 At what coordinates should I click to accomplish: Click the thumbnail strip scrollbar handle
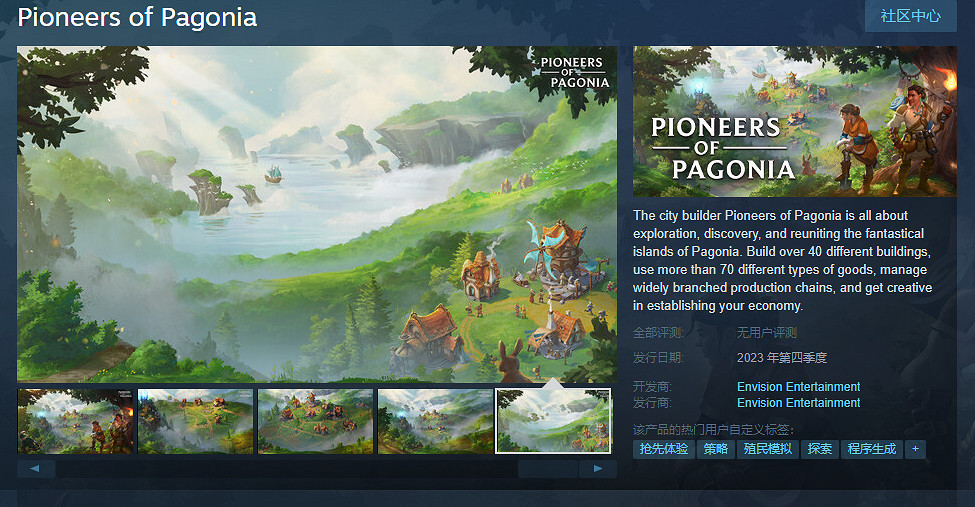pyautogui.click(x=548, y=468)
